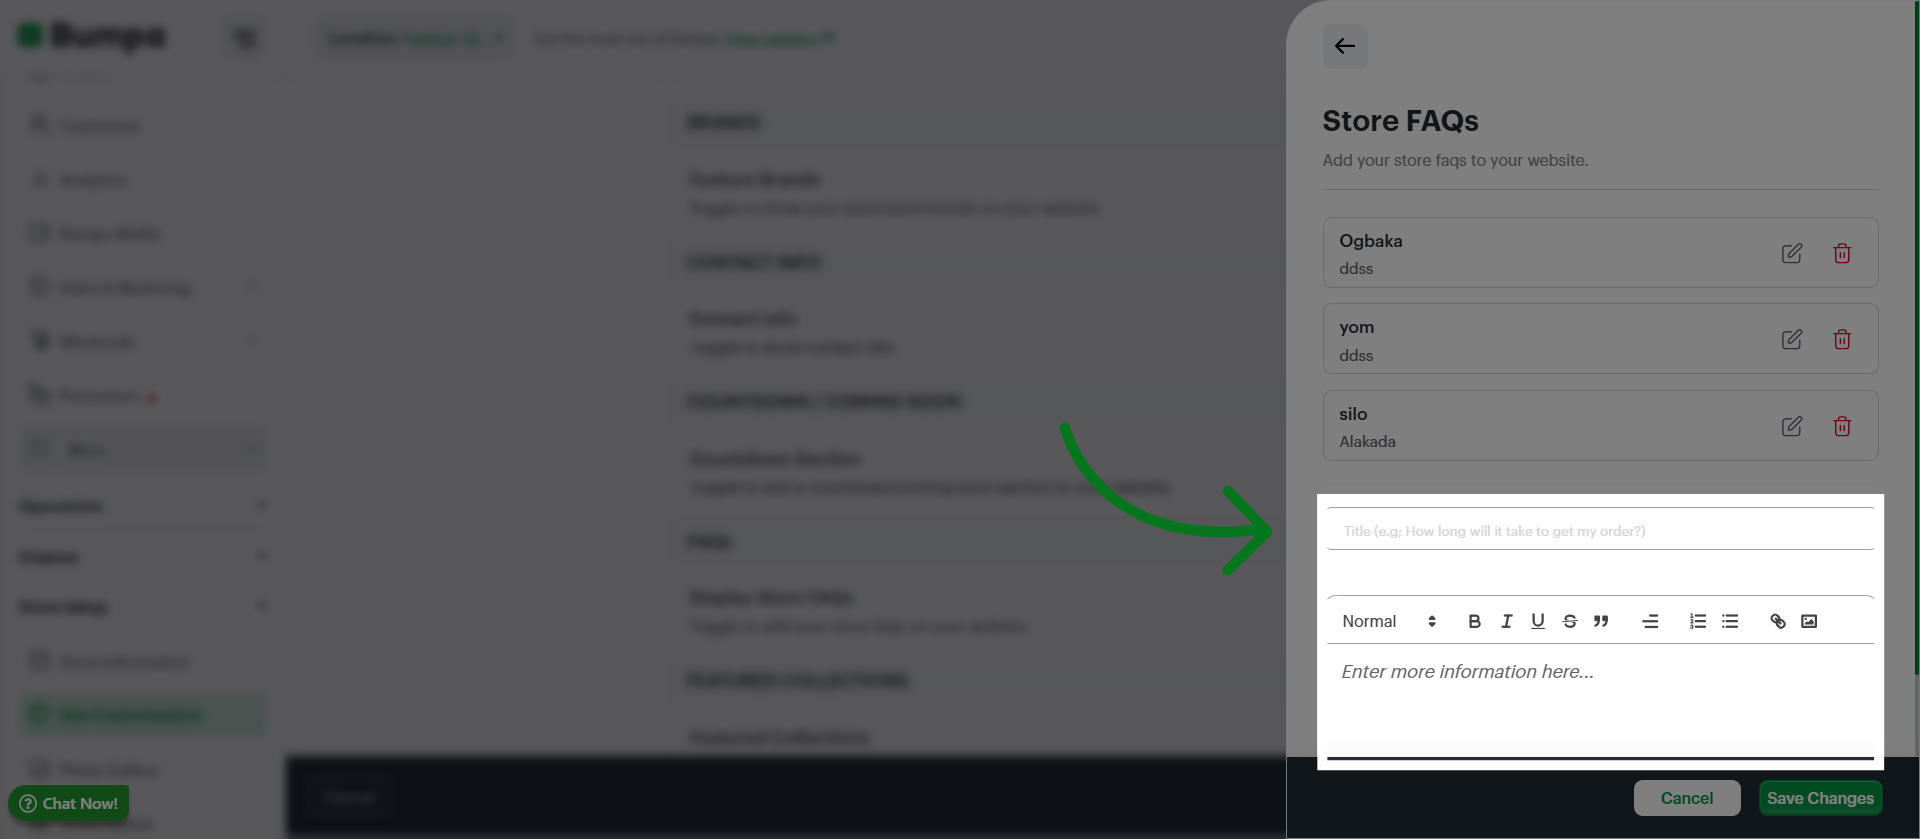Insert a hyperlink

(x=1778, y=621)
